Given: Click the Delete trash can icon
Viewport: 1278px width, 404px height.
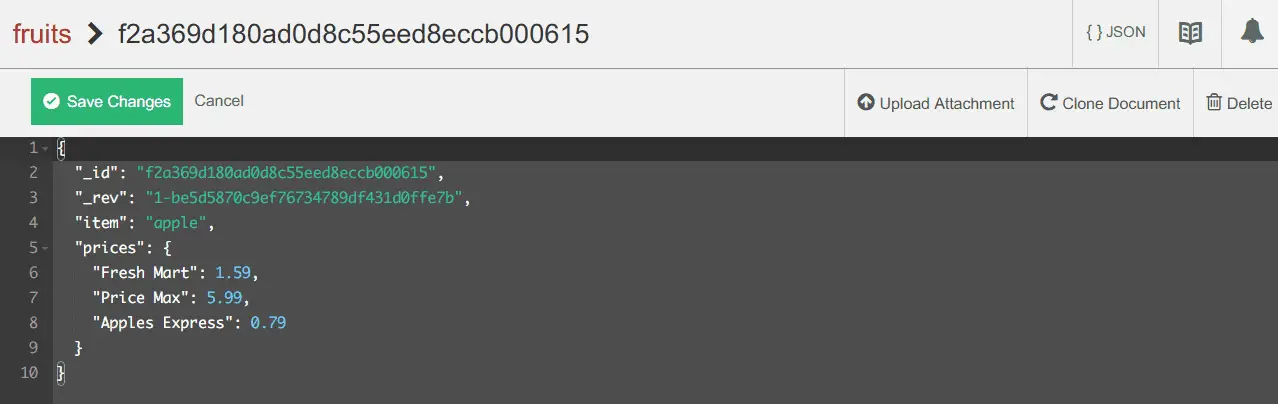Looking at the screenshot, I should click(x=1214, y=102).
